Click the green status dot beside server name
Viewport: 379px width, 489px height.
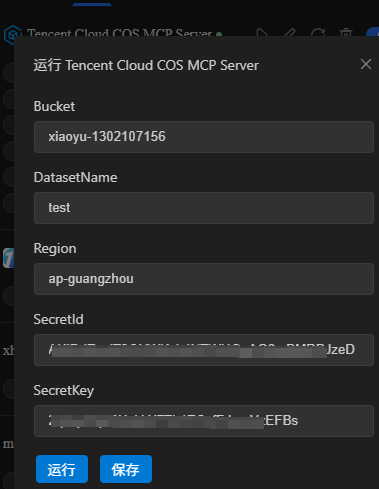(x=219, y=34)
